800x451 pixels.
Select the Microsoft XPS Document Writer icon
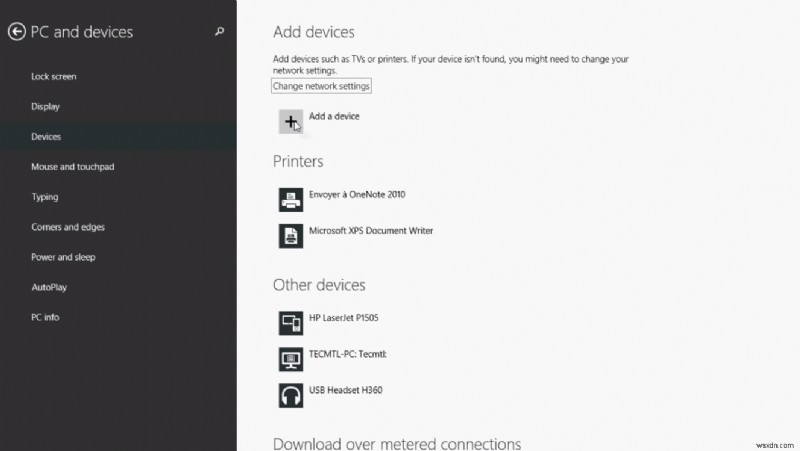point(291,236)
